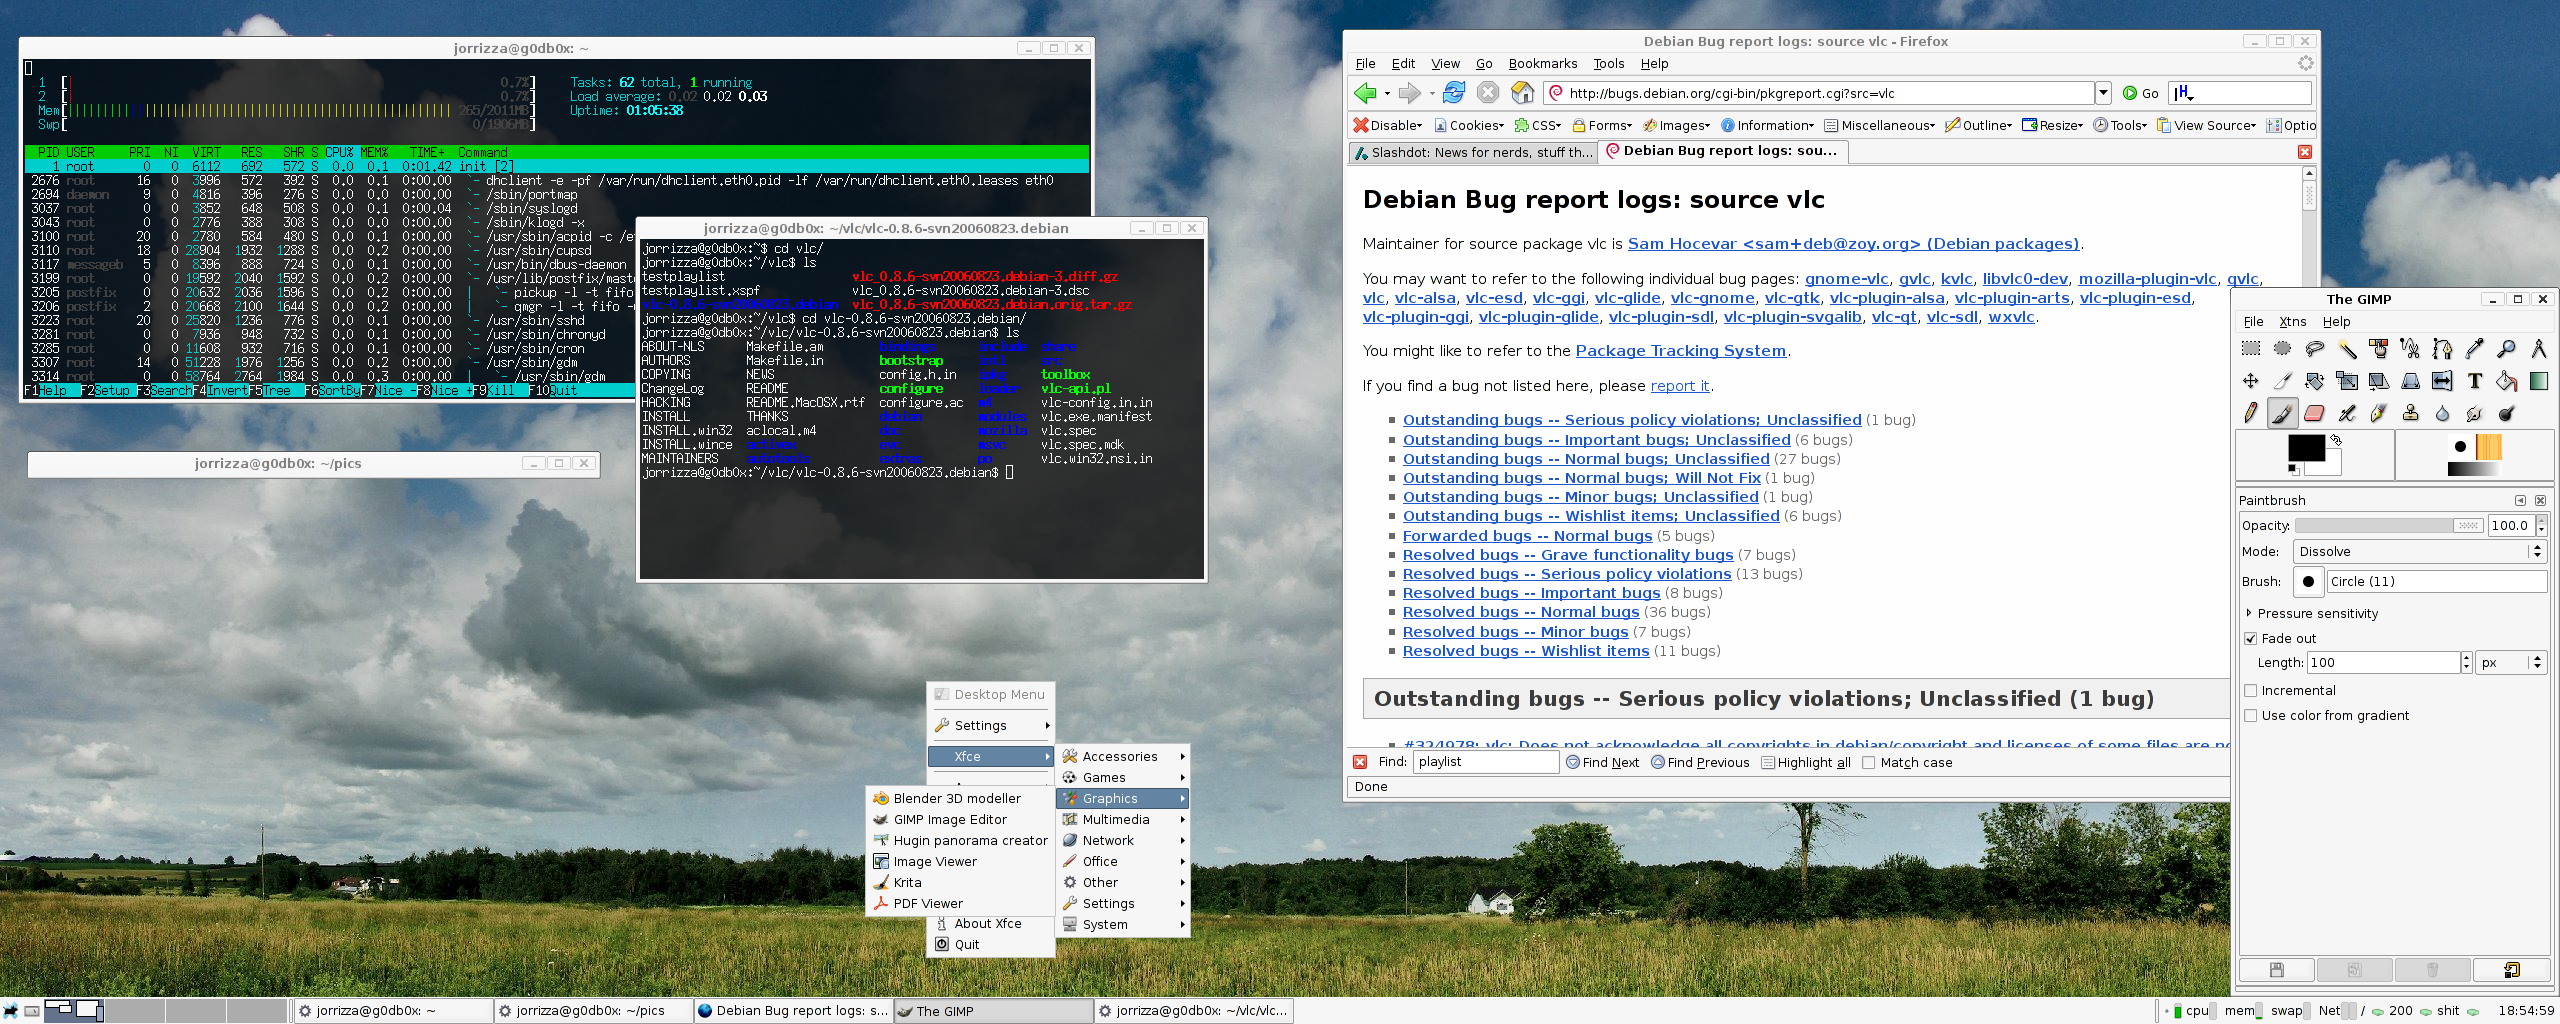Click the Firefox Reload button
This screenshot has height=1024, width=2560.
(x=1454, y=93)
